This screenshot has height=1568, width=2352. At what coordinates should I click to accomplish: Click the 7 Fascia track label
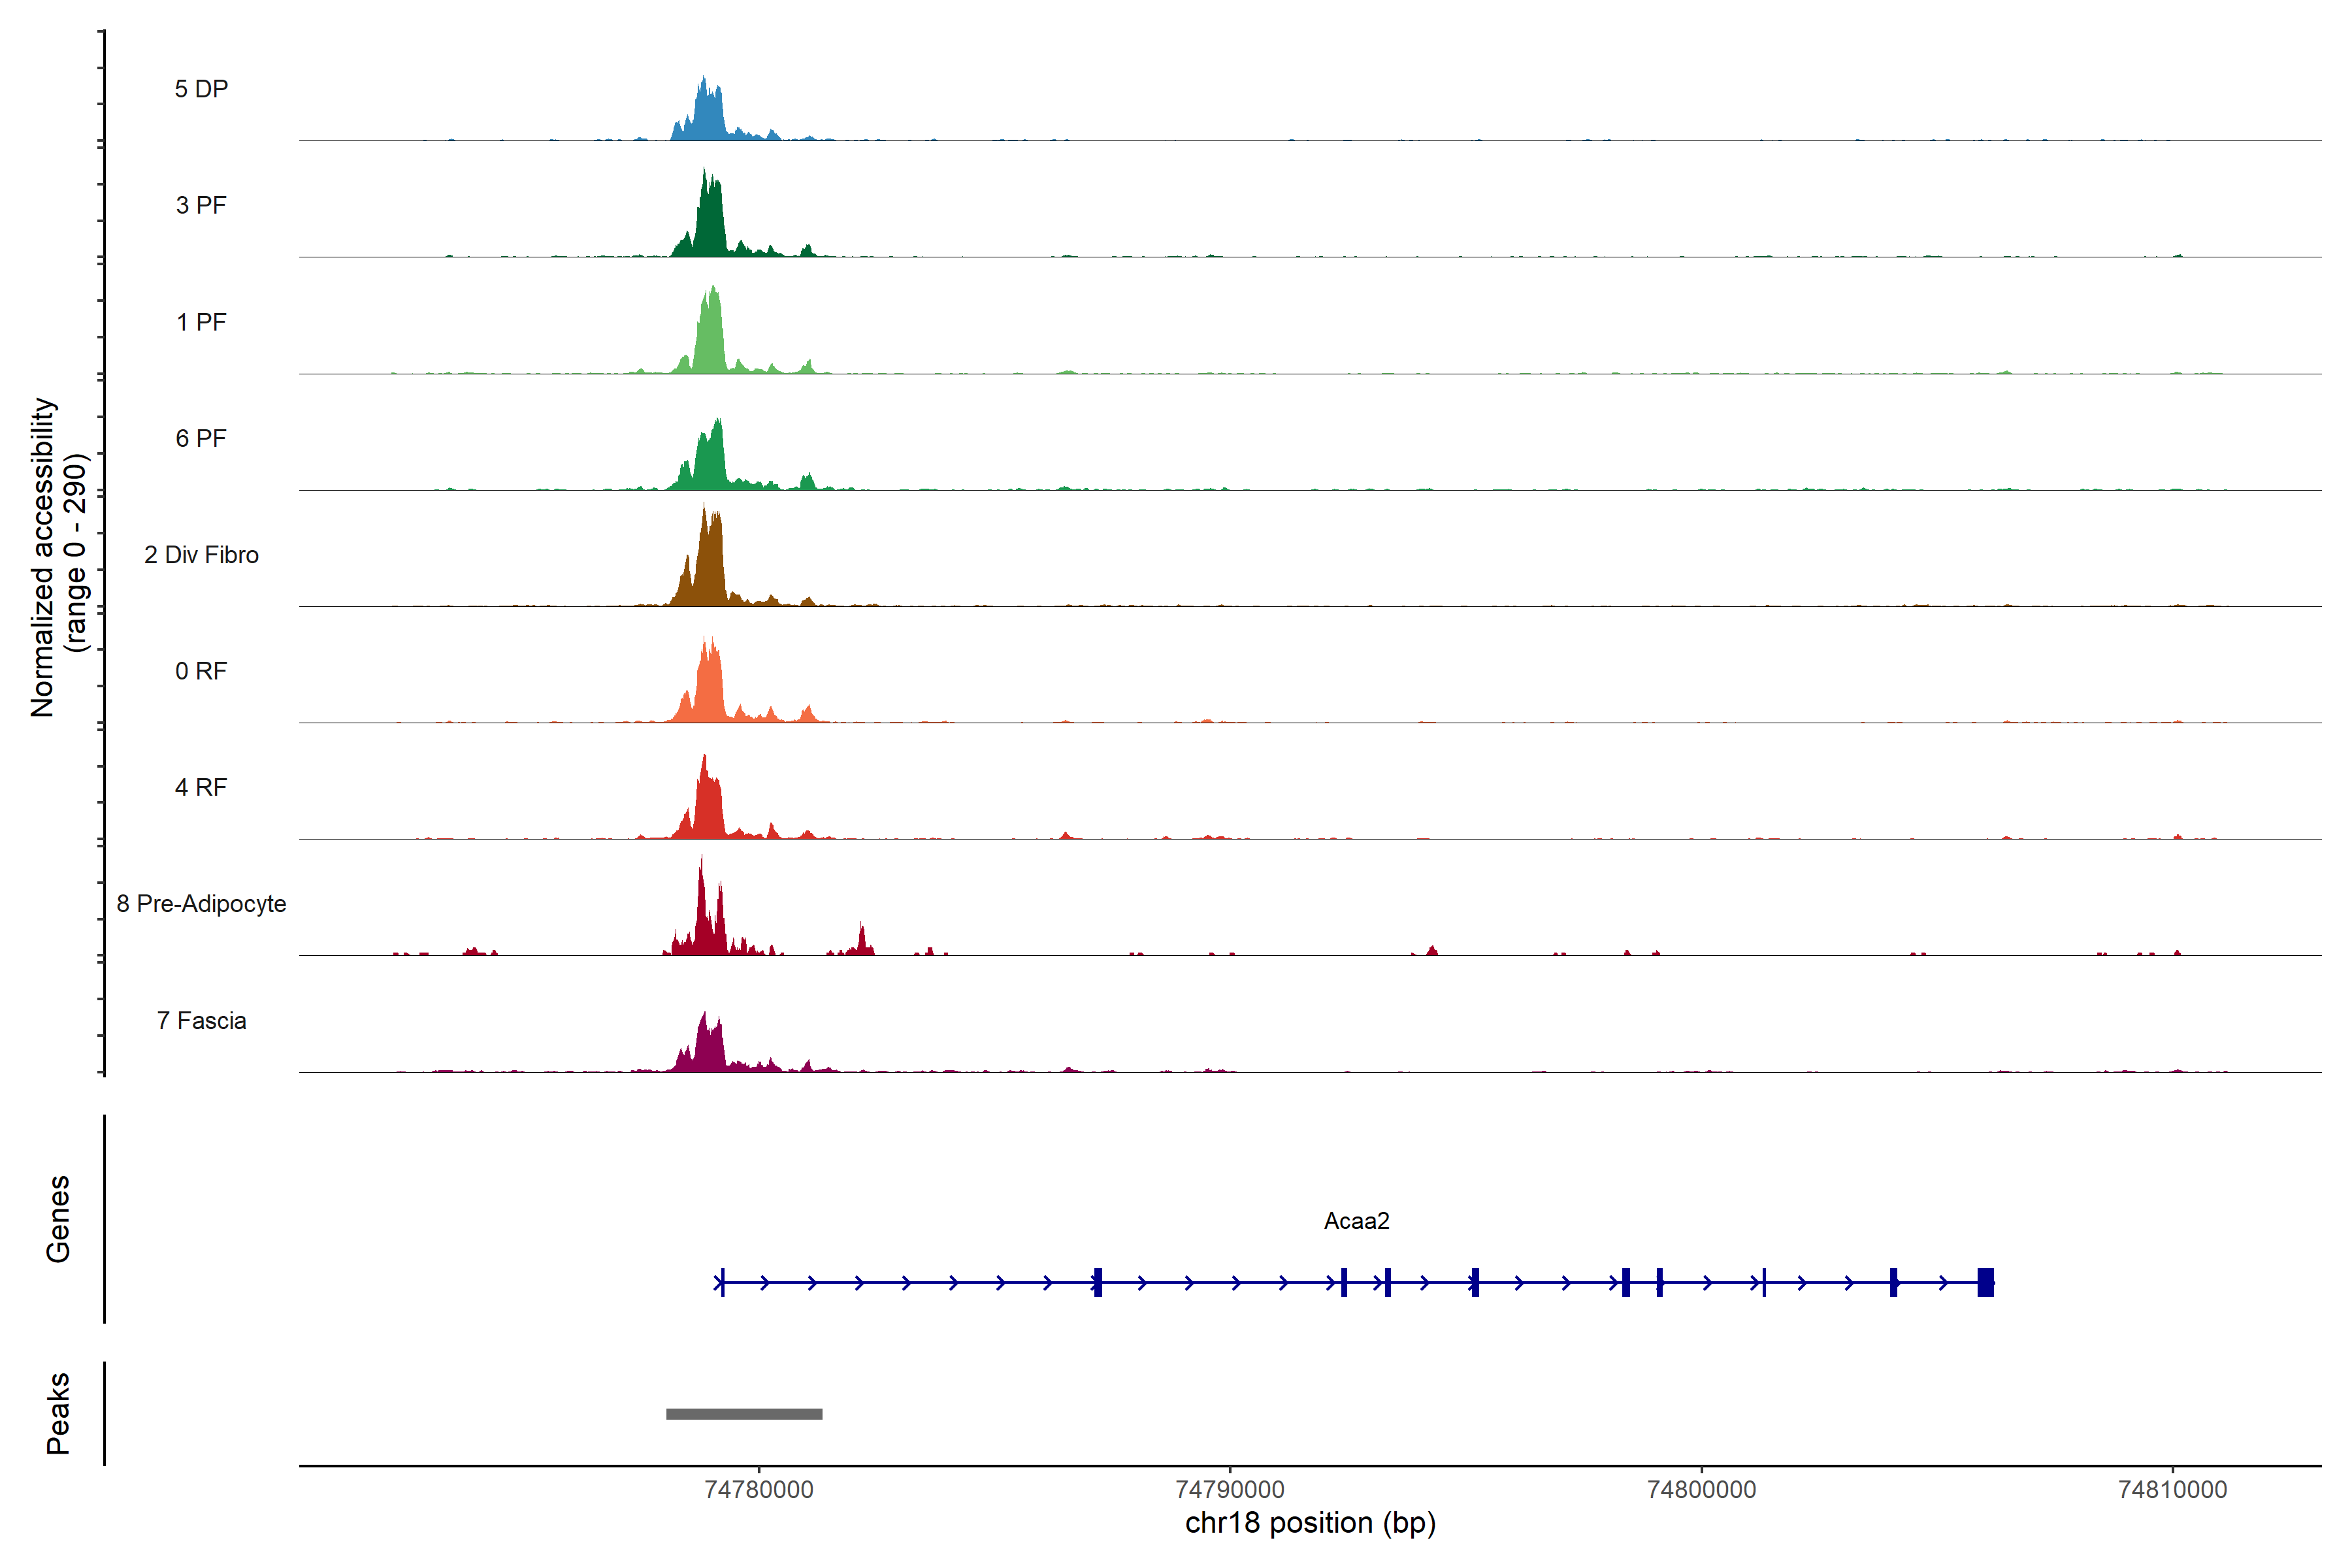pyautogui.click(x=201, y=1020)
